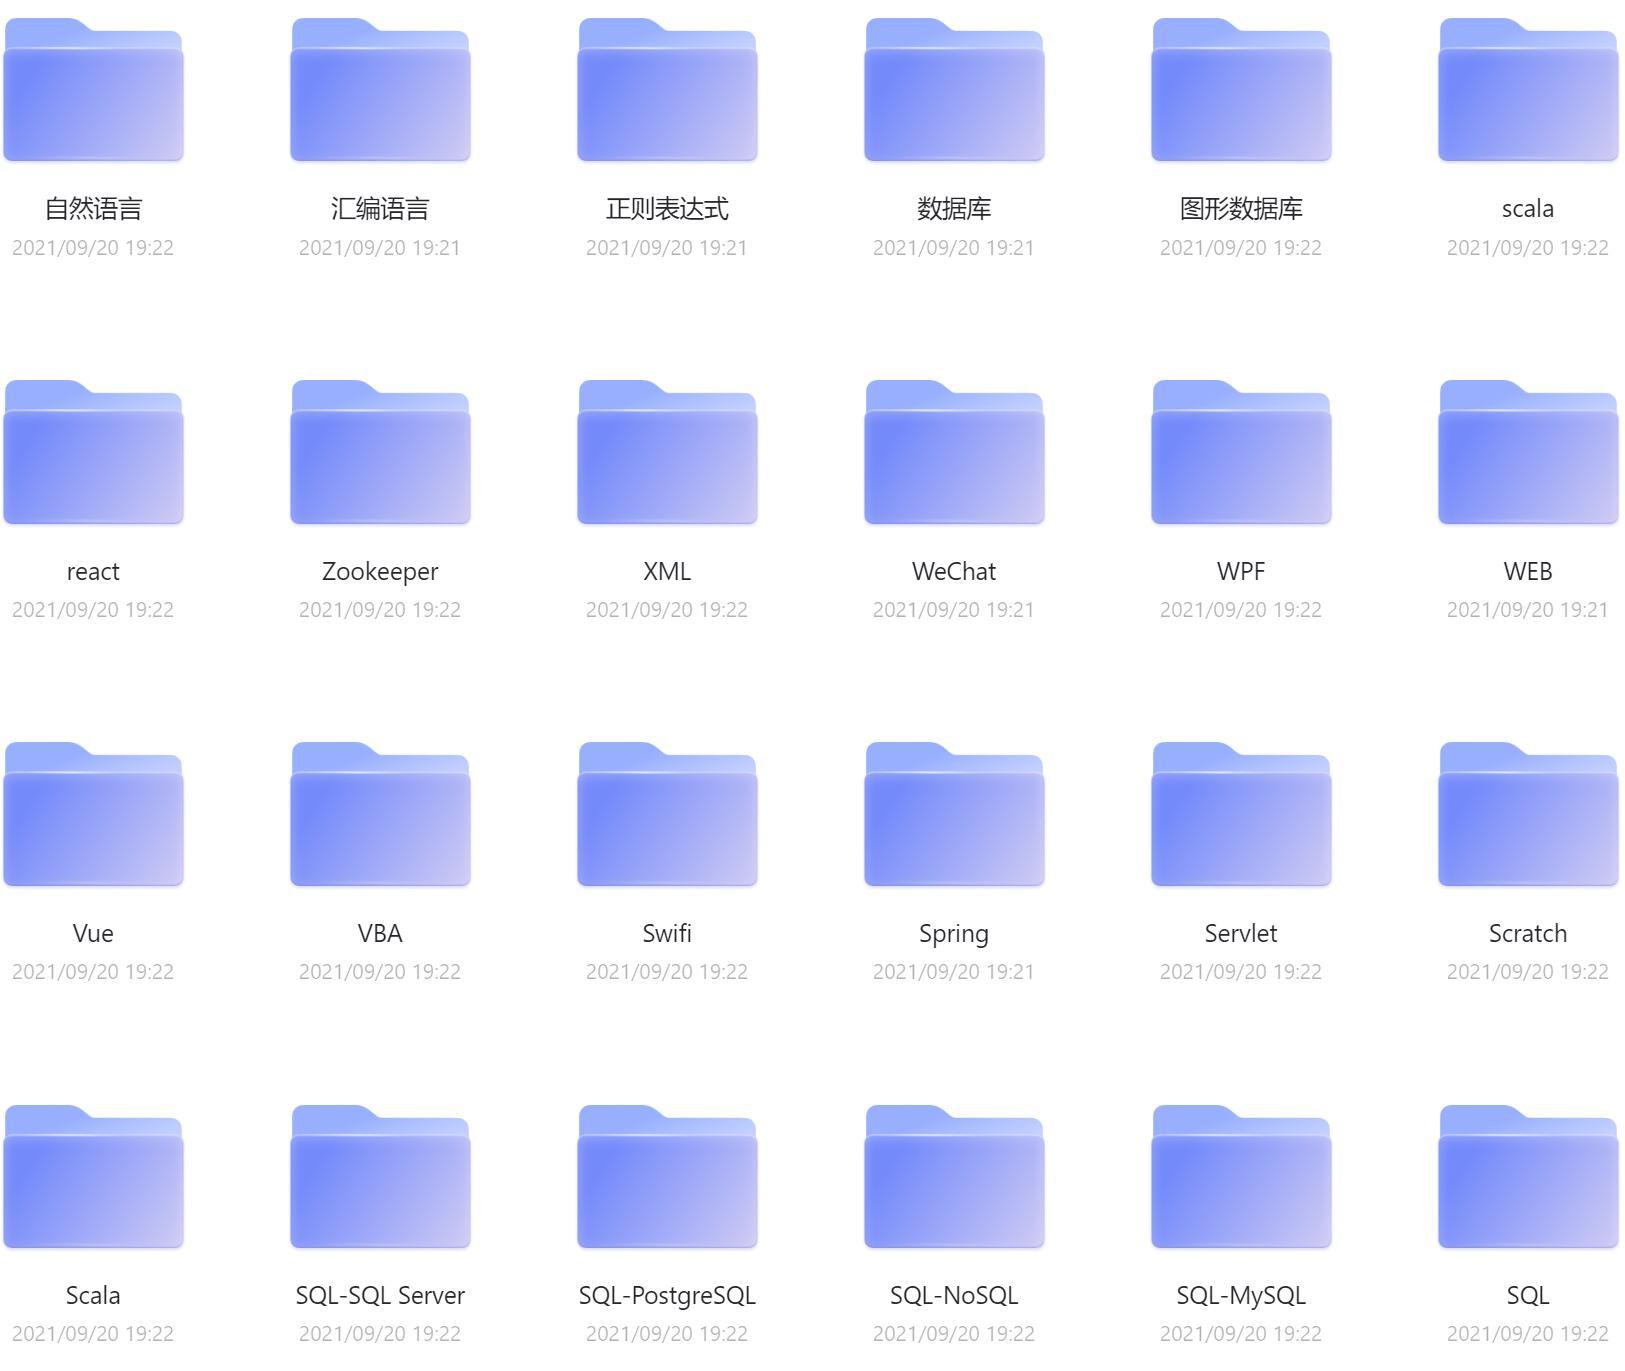Click the SQL-PostgreSQL folder icon
Screen dimensions: 1625x1371
click(x=667, y=1177)
